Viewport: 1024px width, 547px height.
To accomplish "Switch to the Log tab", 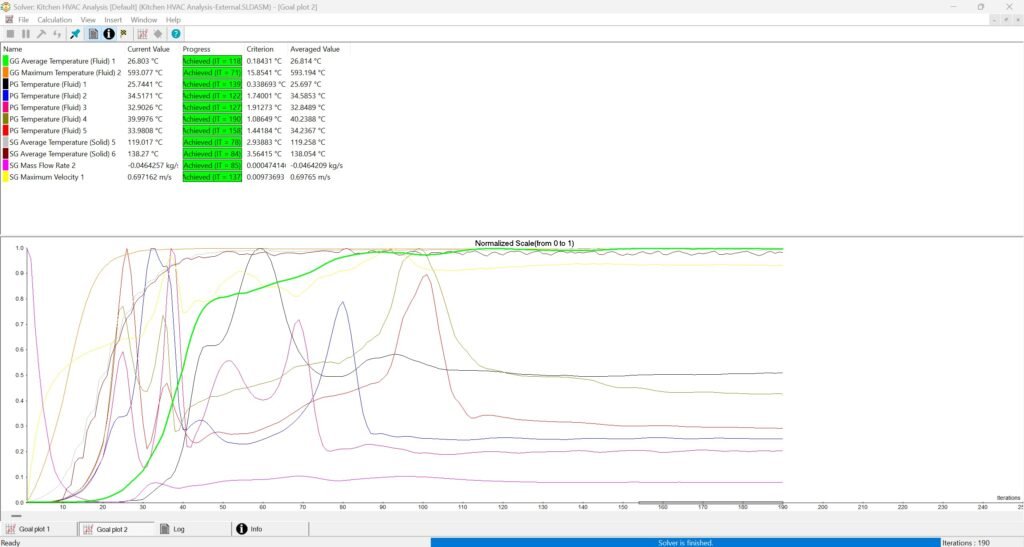I will (172, 529).
